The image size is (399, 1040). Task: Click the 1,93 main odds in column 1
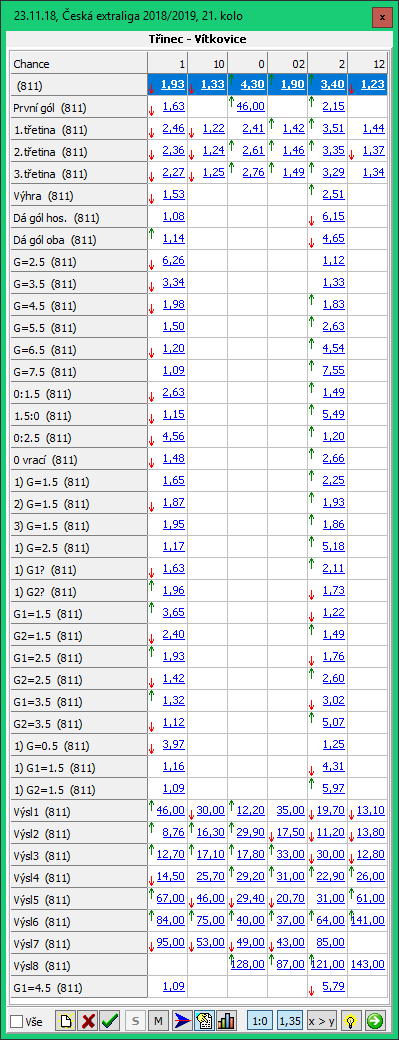173,85
